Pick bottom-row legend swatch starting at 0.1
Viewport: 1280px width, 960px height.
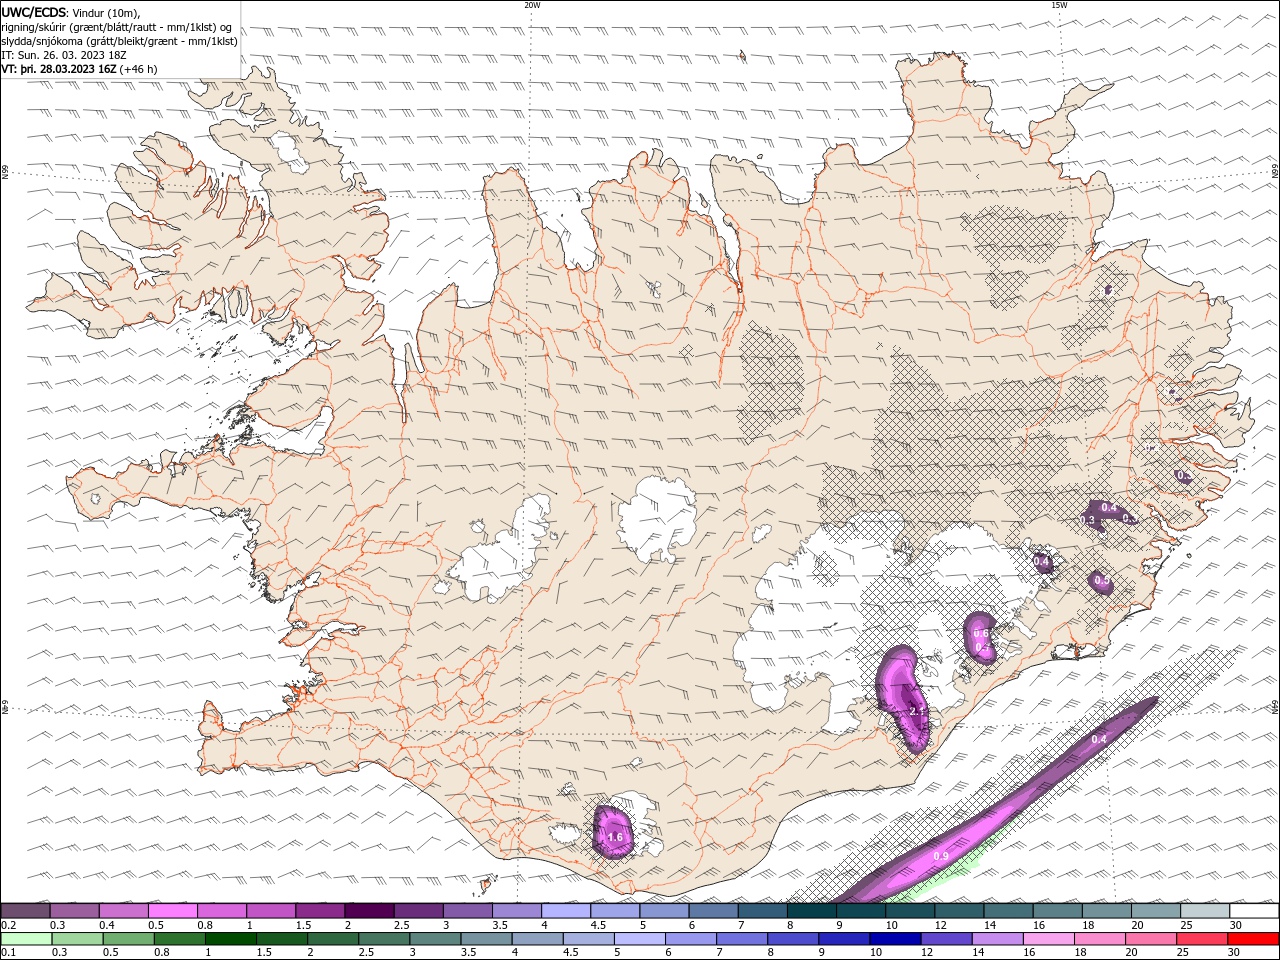click(26, 939)
